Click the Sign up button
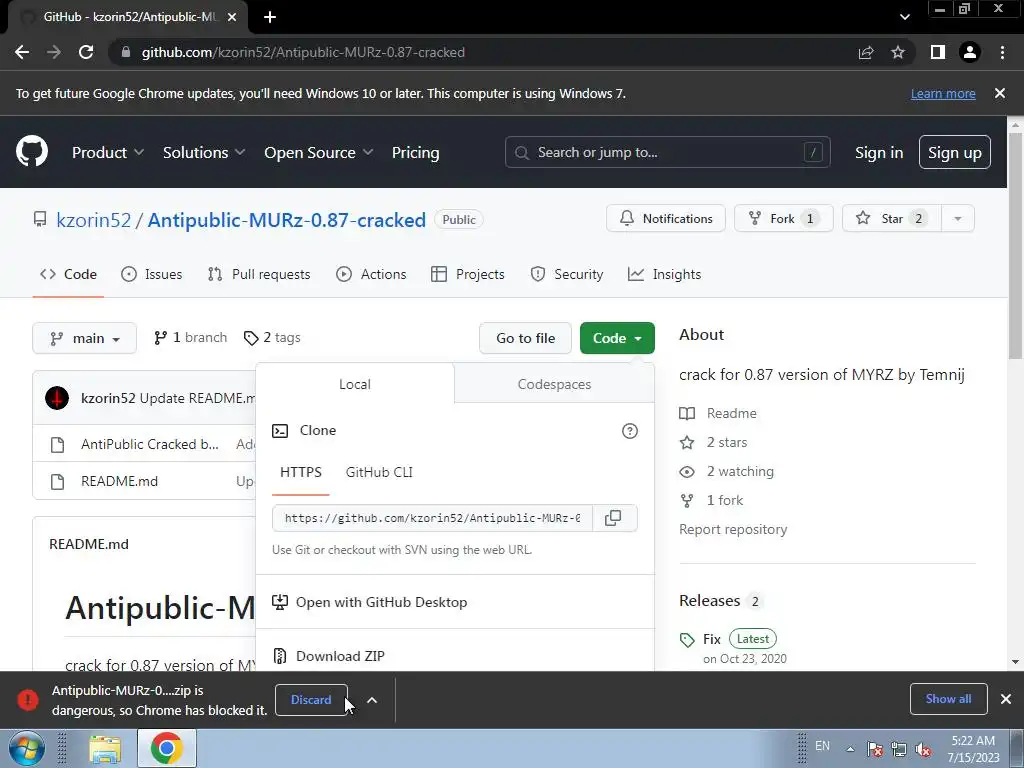Image resolution: width=1024 pixels, height=768 pixels. (x=955, y=153)
